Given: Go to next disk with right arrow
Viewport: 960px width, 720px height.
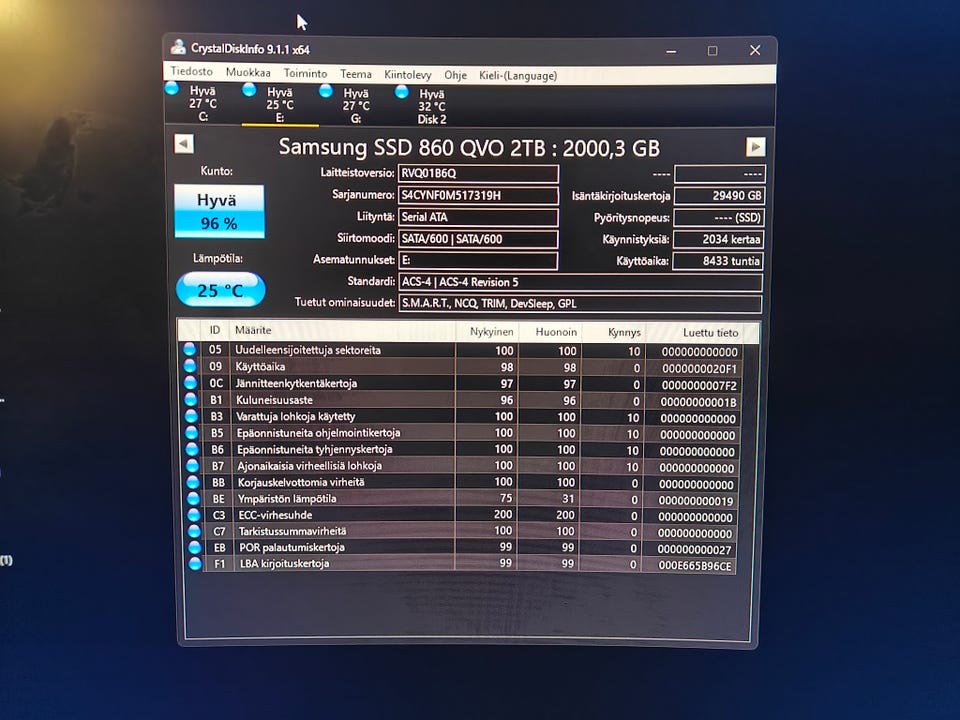Looking at the screenshot, I should [756, 147].
